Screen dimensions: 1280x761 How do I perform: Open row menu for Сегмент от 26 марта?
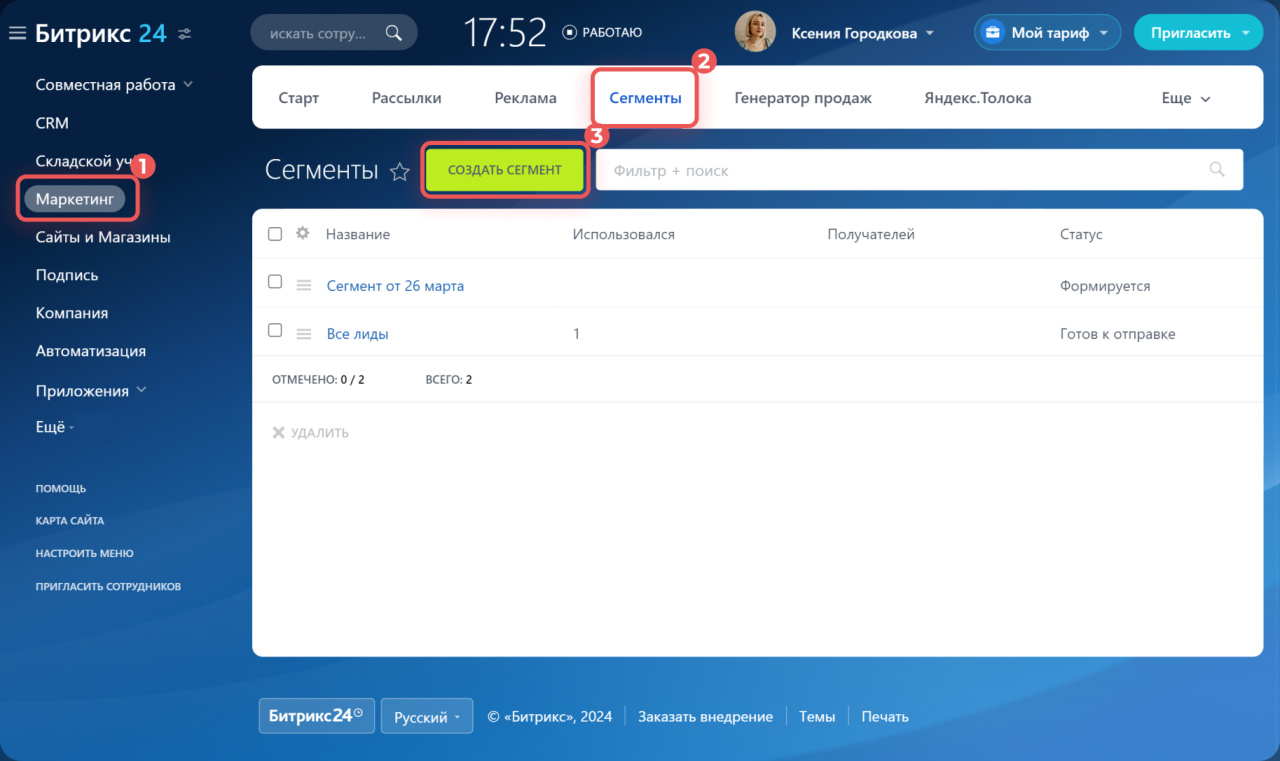point(304,286)
